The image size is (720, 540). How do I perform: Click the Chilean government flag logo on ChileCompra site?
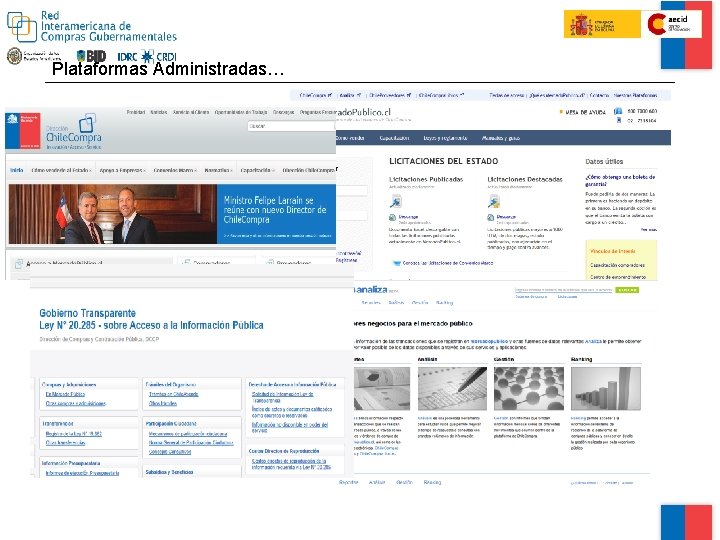click(x=23, y=131)
